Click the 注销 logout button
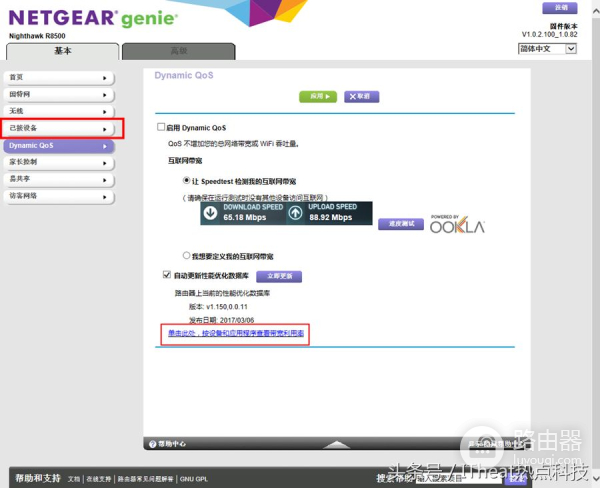This screenshot has height=488, width=600. [x=560, y=8]
